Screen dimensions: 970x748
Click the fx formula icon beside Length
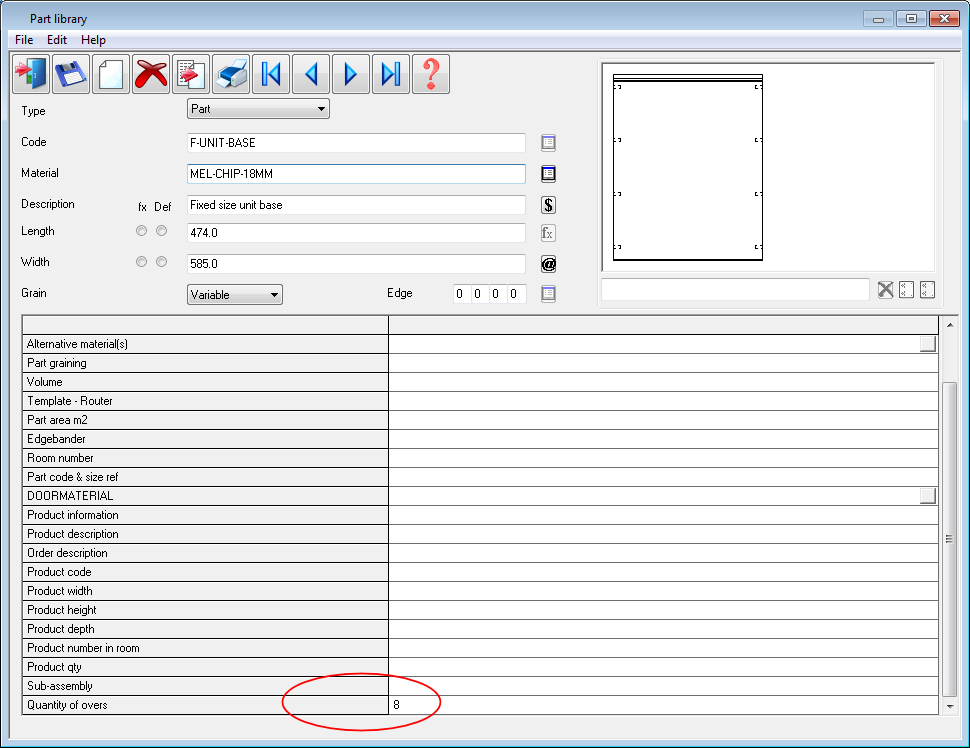pos(548,233)
